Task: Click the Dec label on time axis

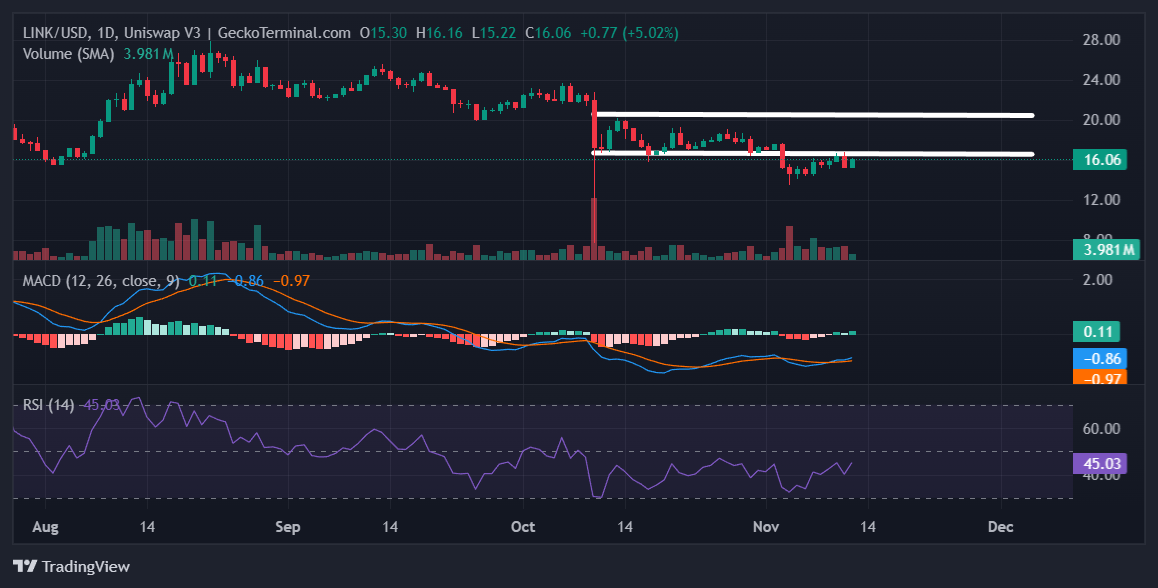Action: click(1001, 527)
